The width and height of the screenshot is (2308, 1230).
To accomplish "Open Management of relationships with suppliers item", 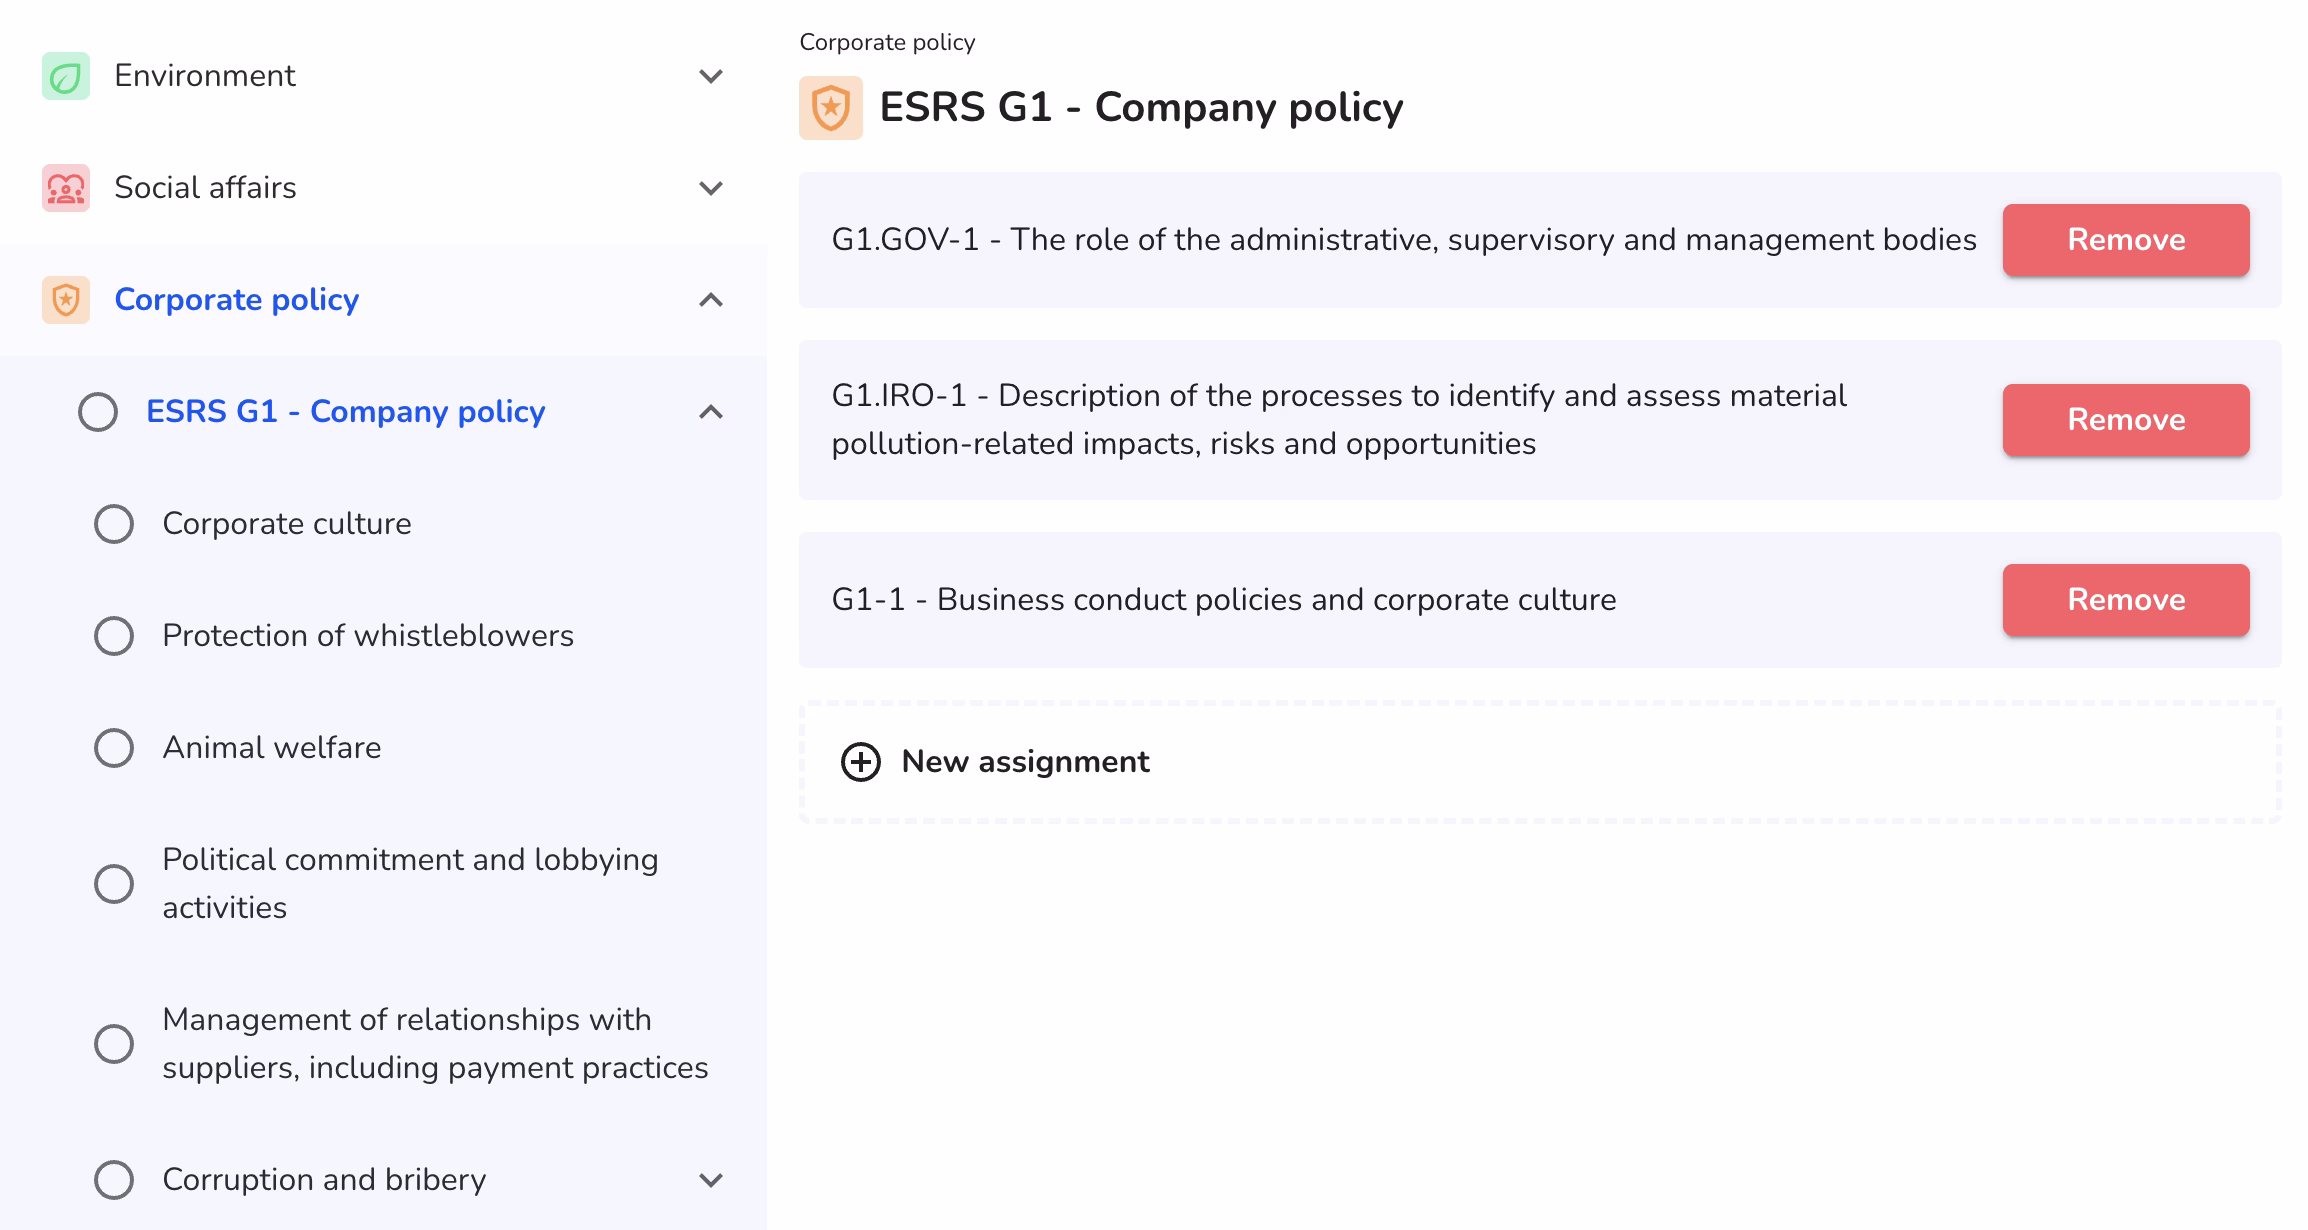I will pos(434,1044).
